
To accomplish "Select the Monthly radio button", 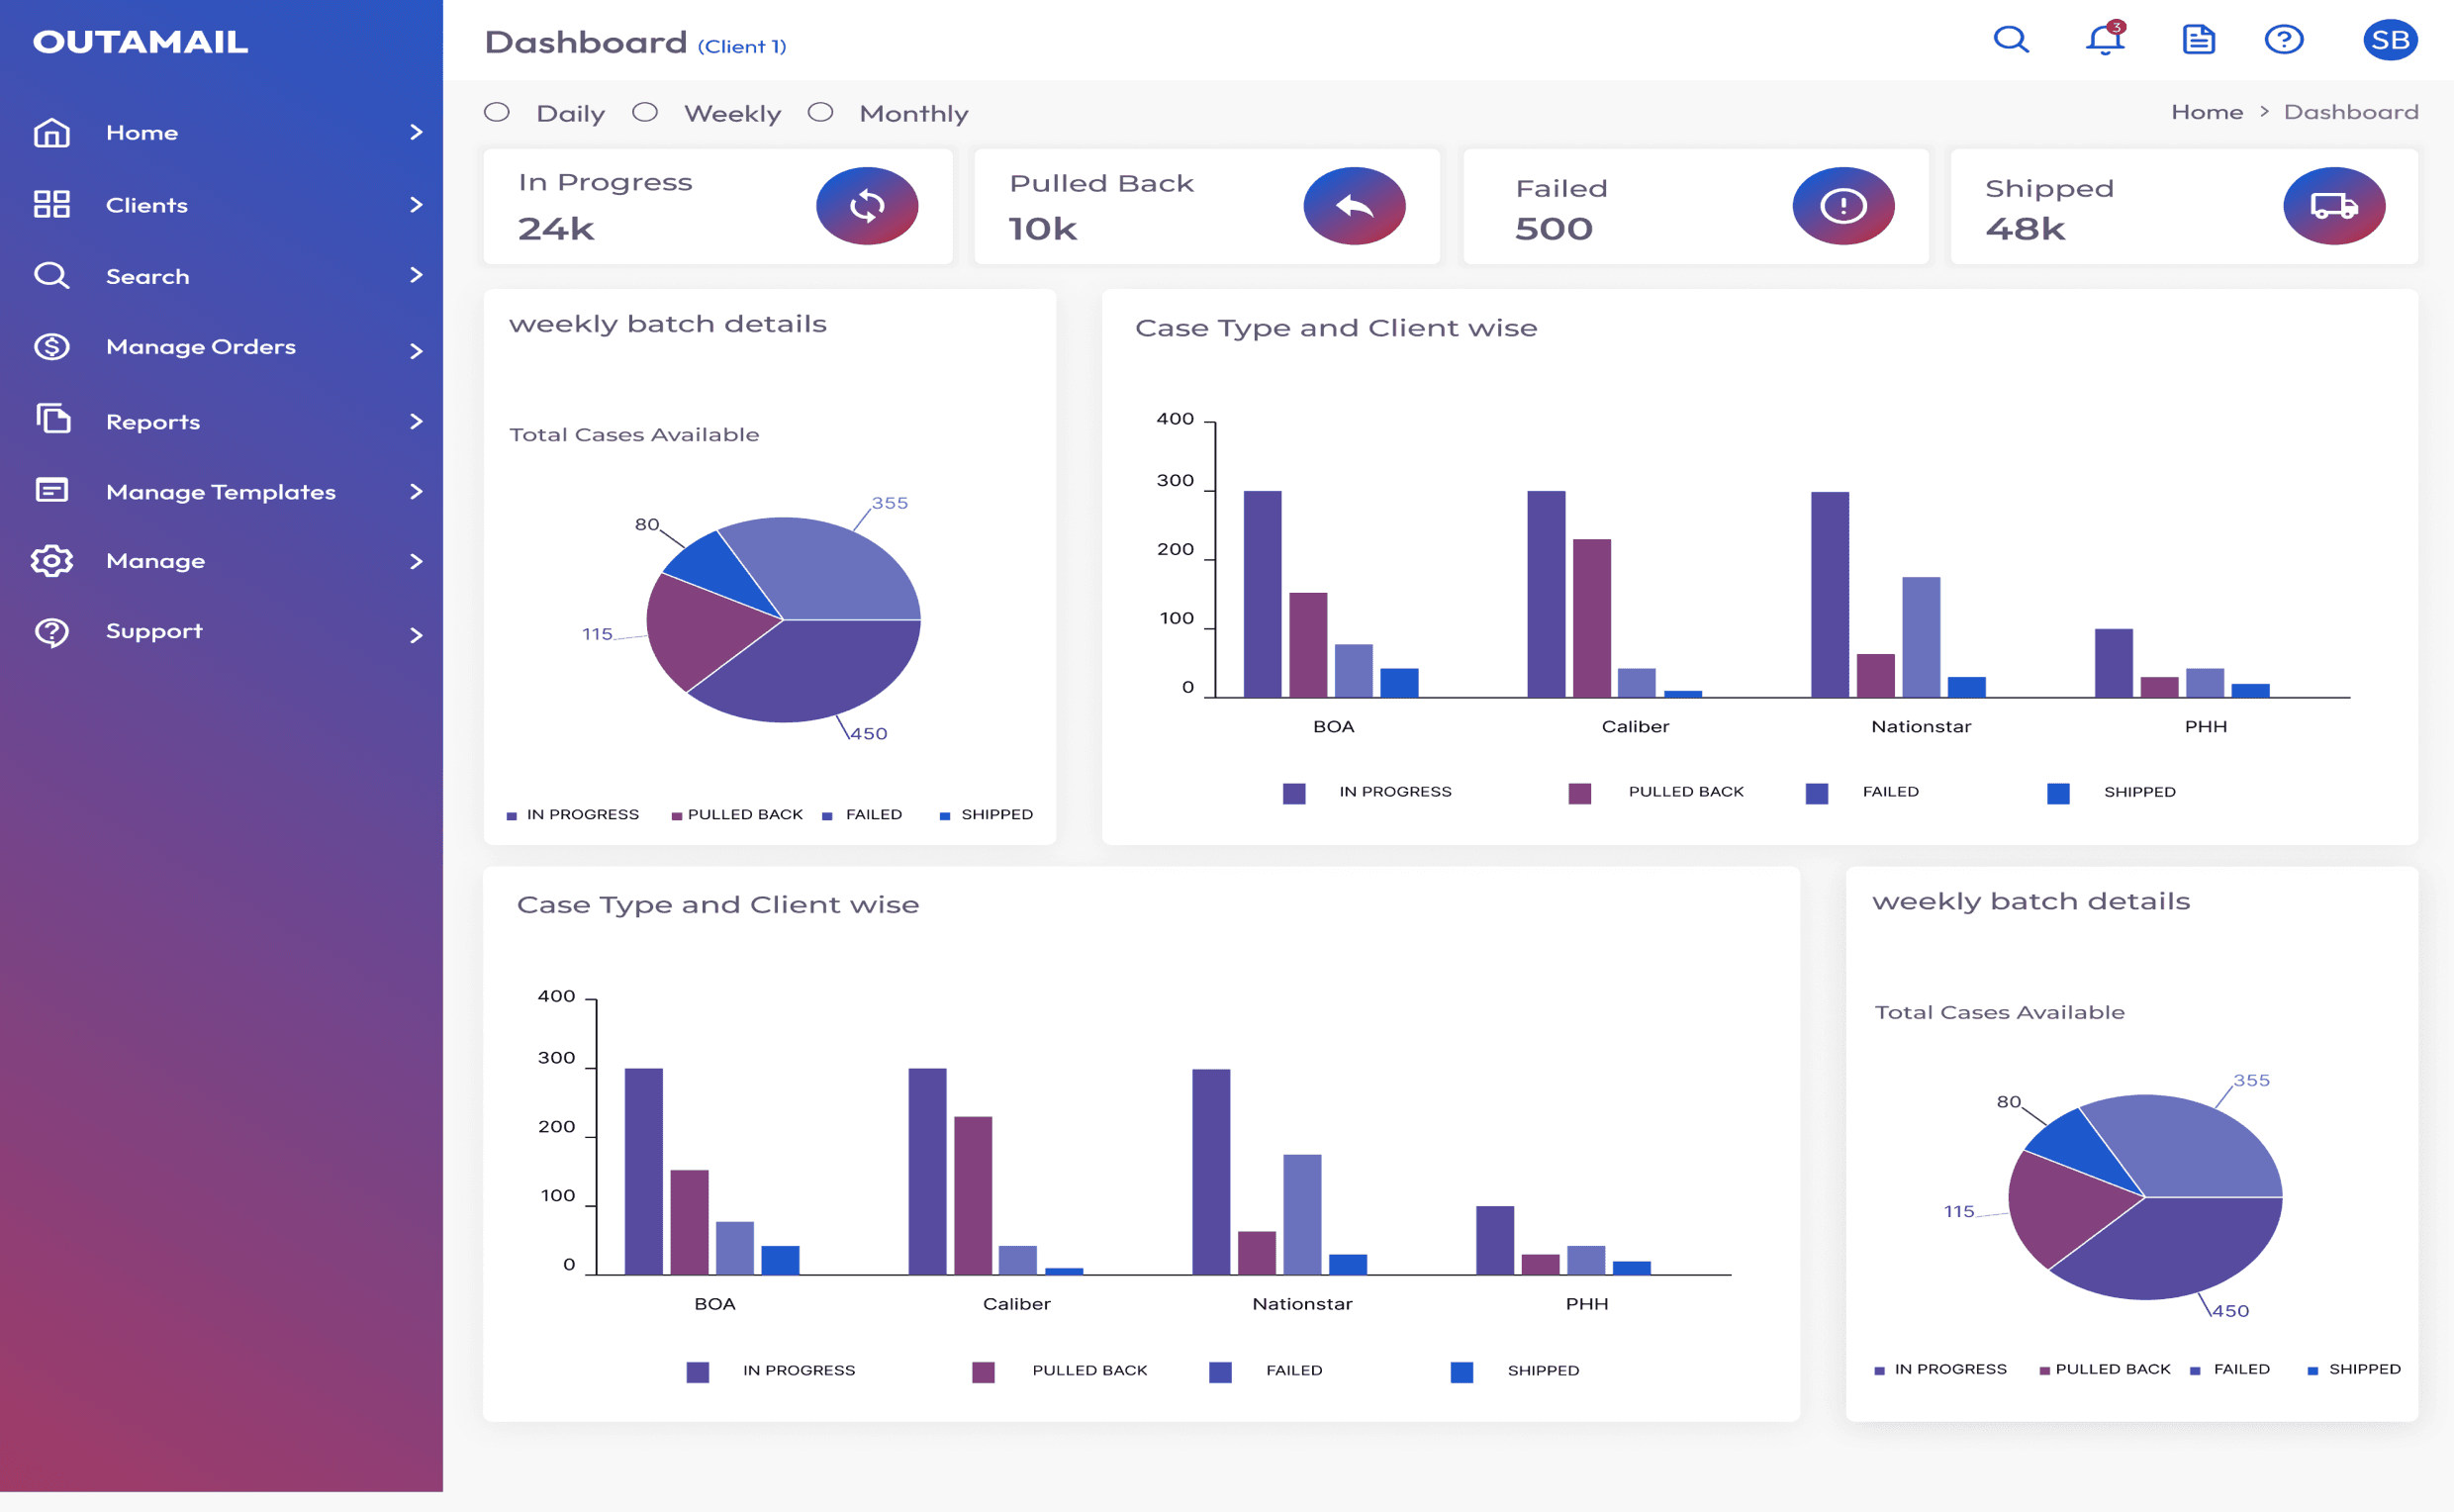I will point(821,112).
